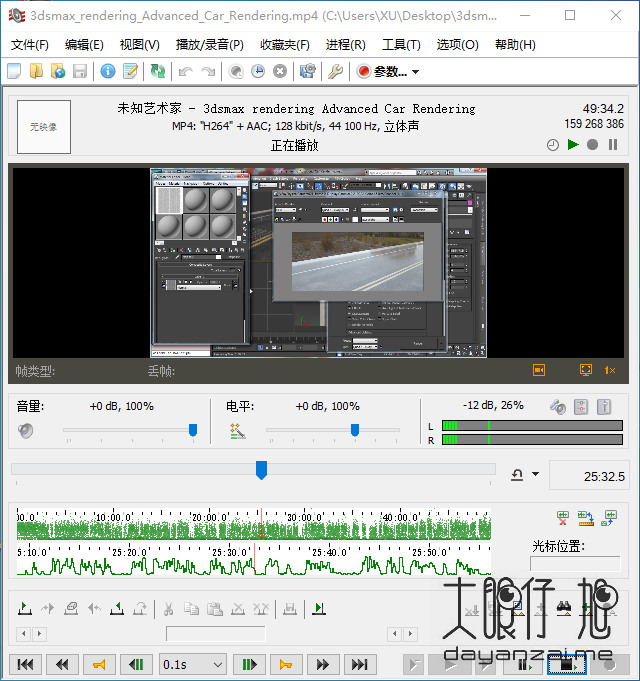The height and width of the screenshot is (681, 640).
Task: Fast forward with the double right arrow
Action: coord(322,664)
